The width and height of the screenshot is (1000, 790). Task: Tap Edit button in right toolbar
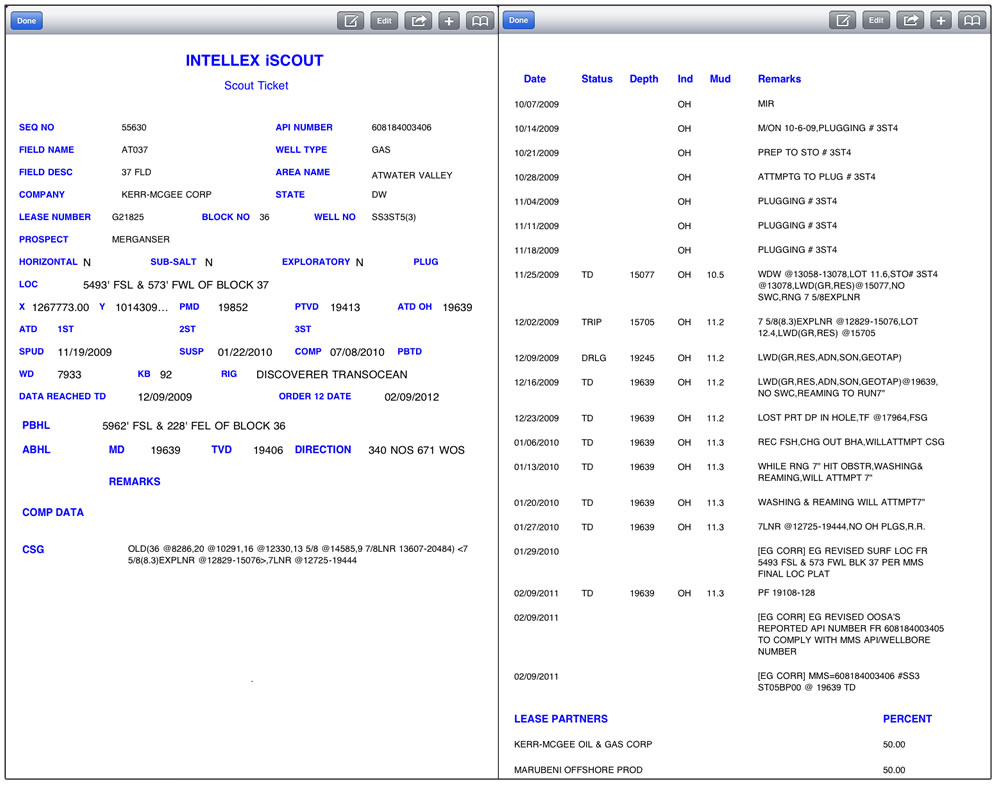pos(876,20)
